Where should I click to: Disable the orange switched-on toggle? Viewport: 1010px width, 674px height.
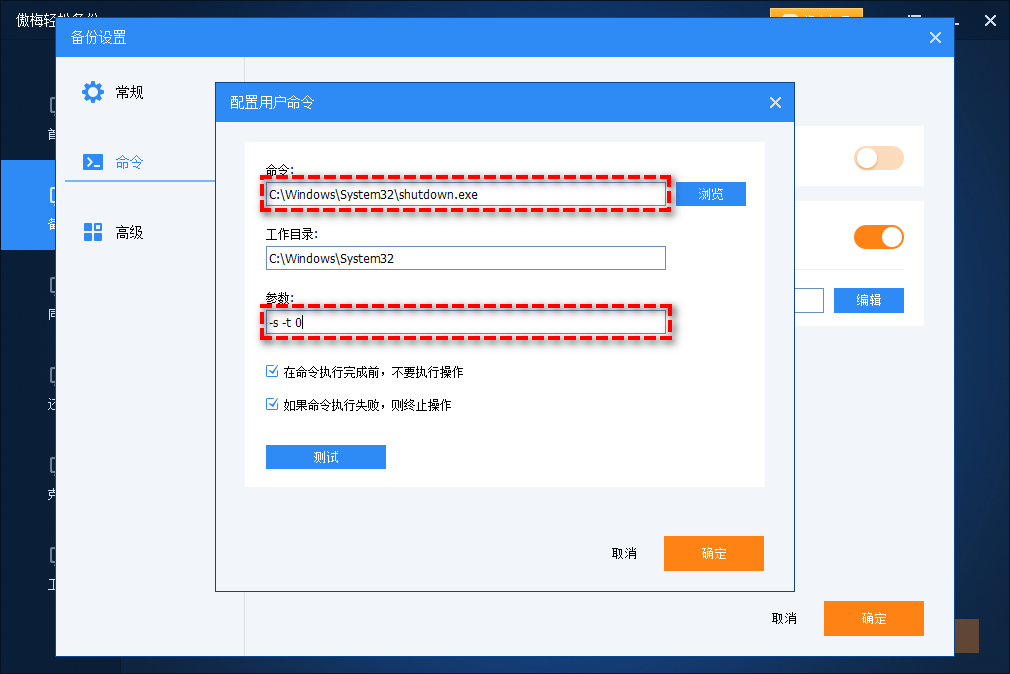tap(878, 237)
